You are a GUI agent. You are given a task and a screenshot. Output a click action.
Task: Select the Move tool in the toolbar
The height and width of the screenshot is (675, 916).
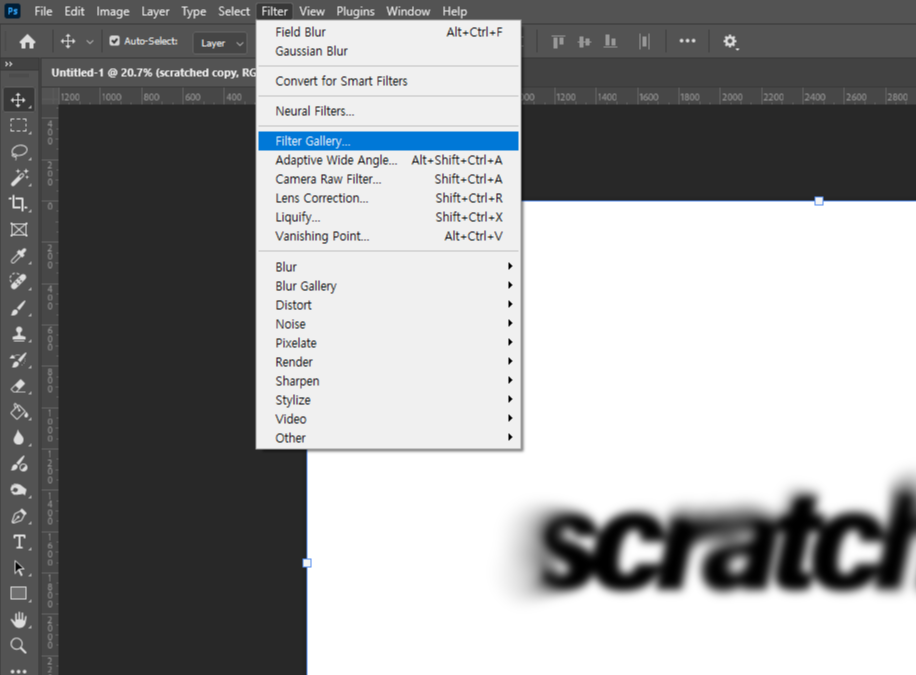pyautogui.click(x=18, y=99)
